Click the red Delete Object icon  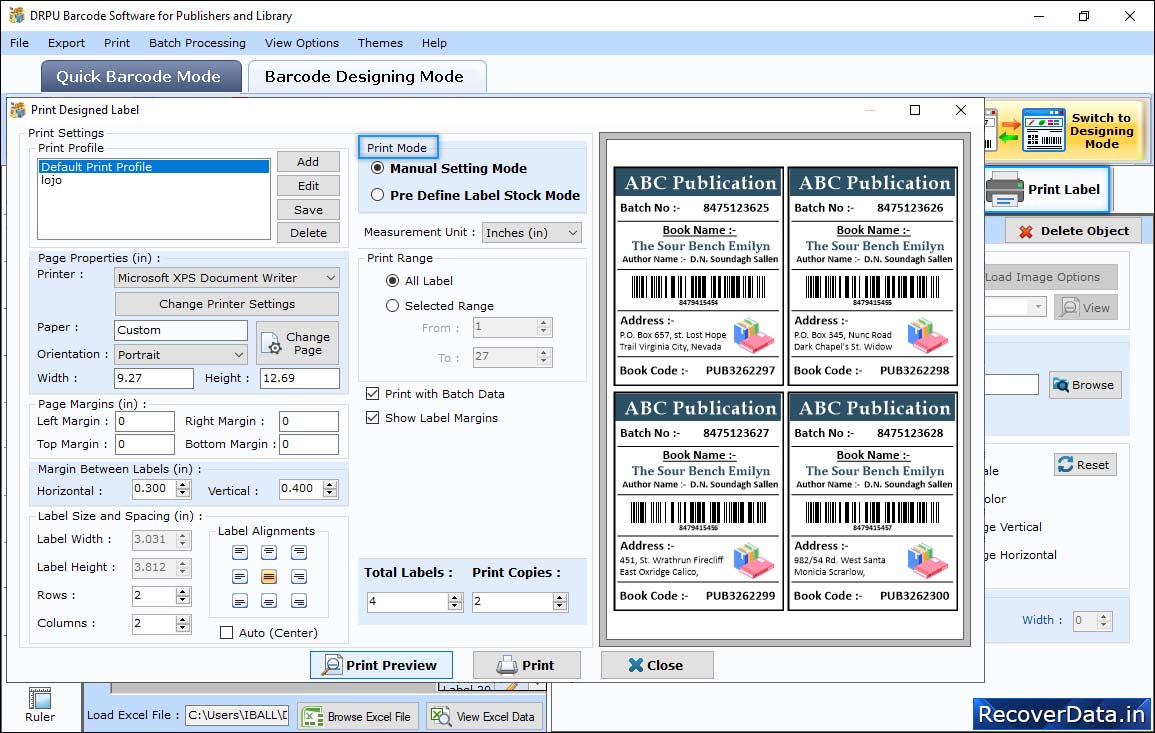(1025, 231)
